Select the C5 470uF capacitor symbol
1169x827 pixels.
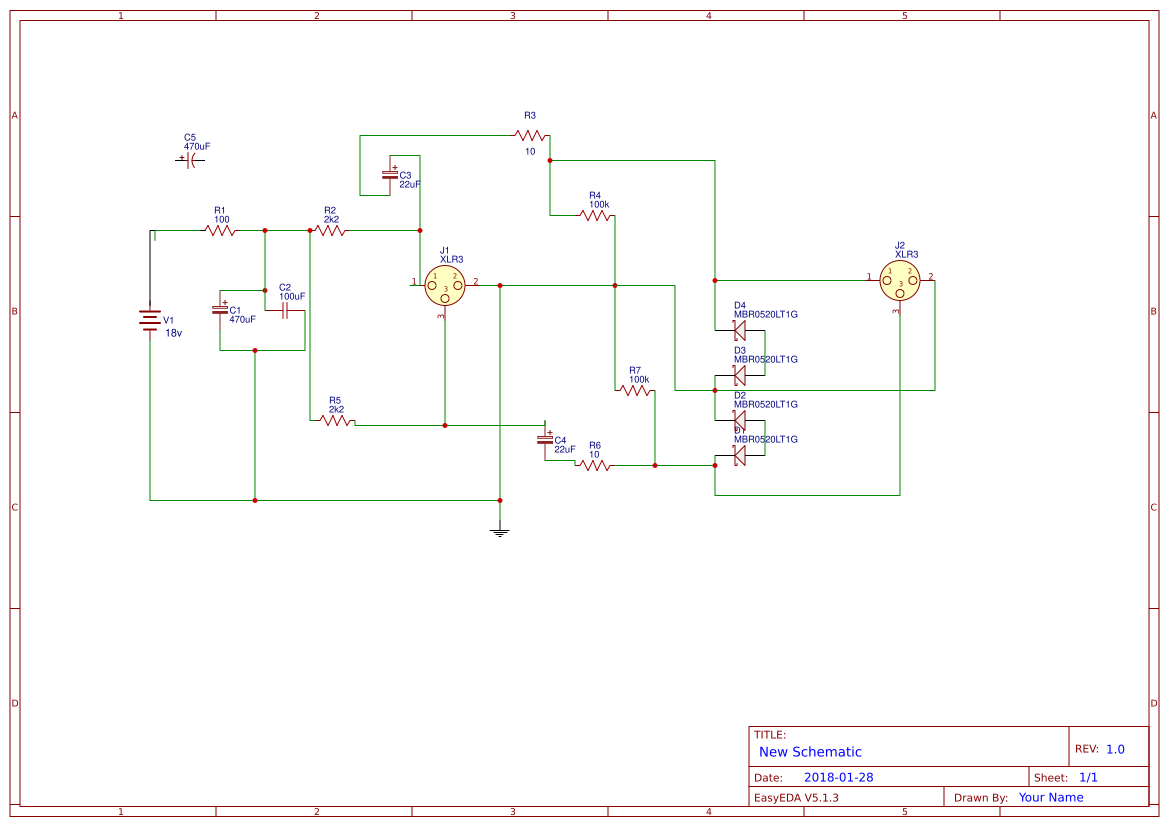(190, 160)
